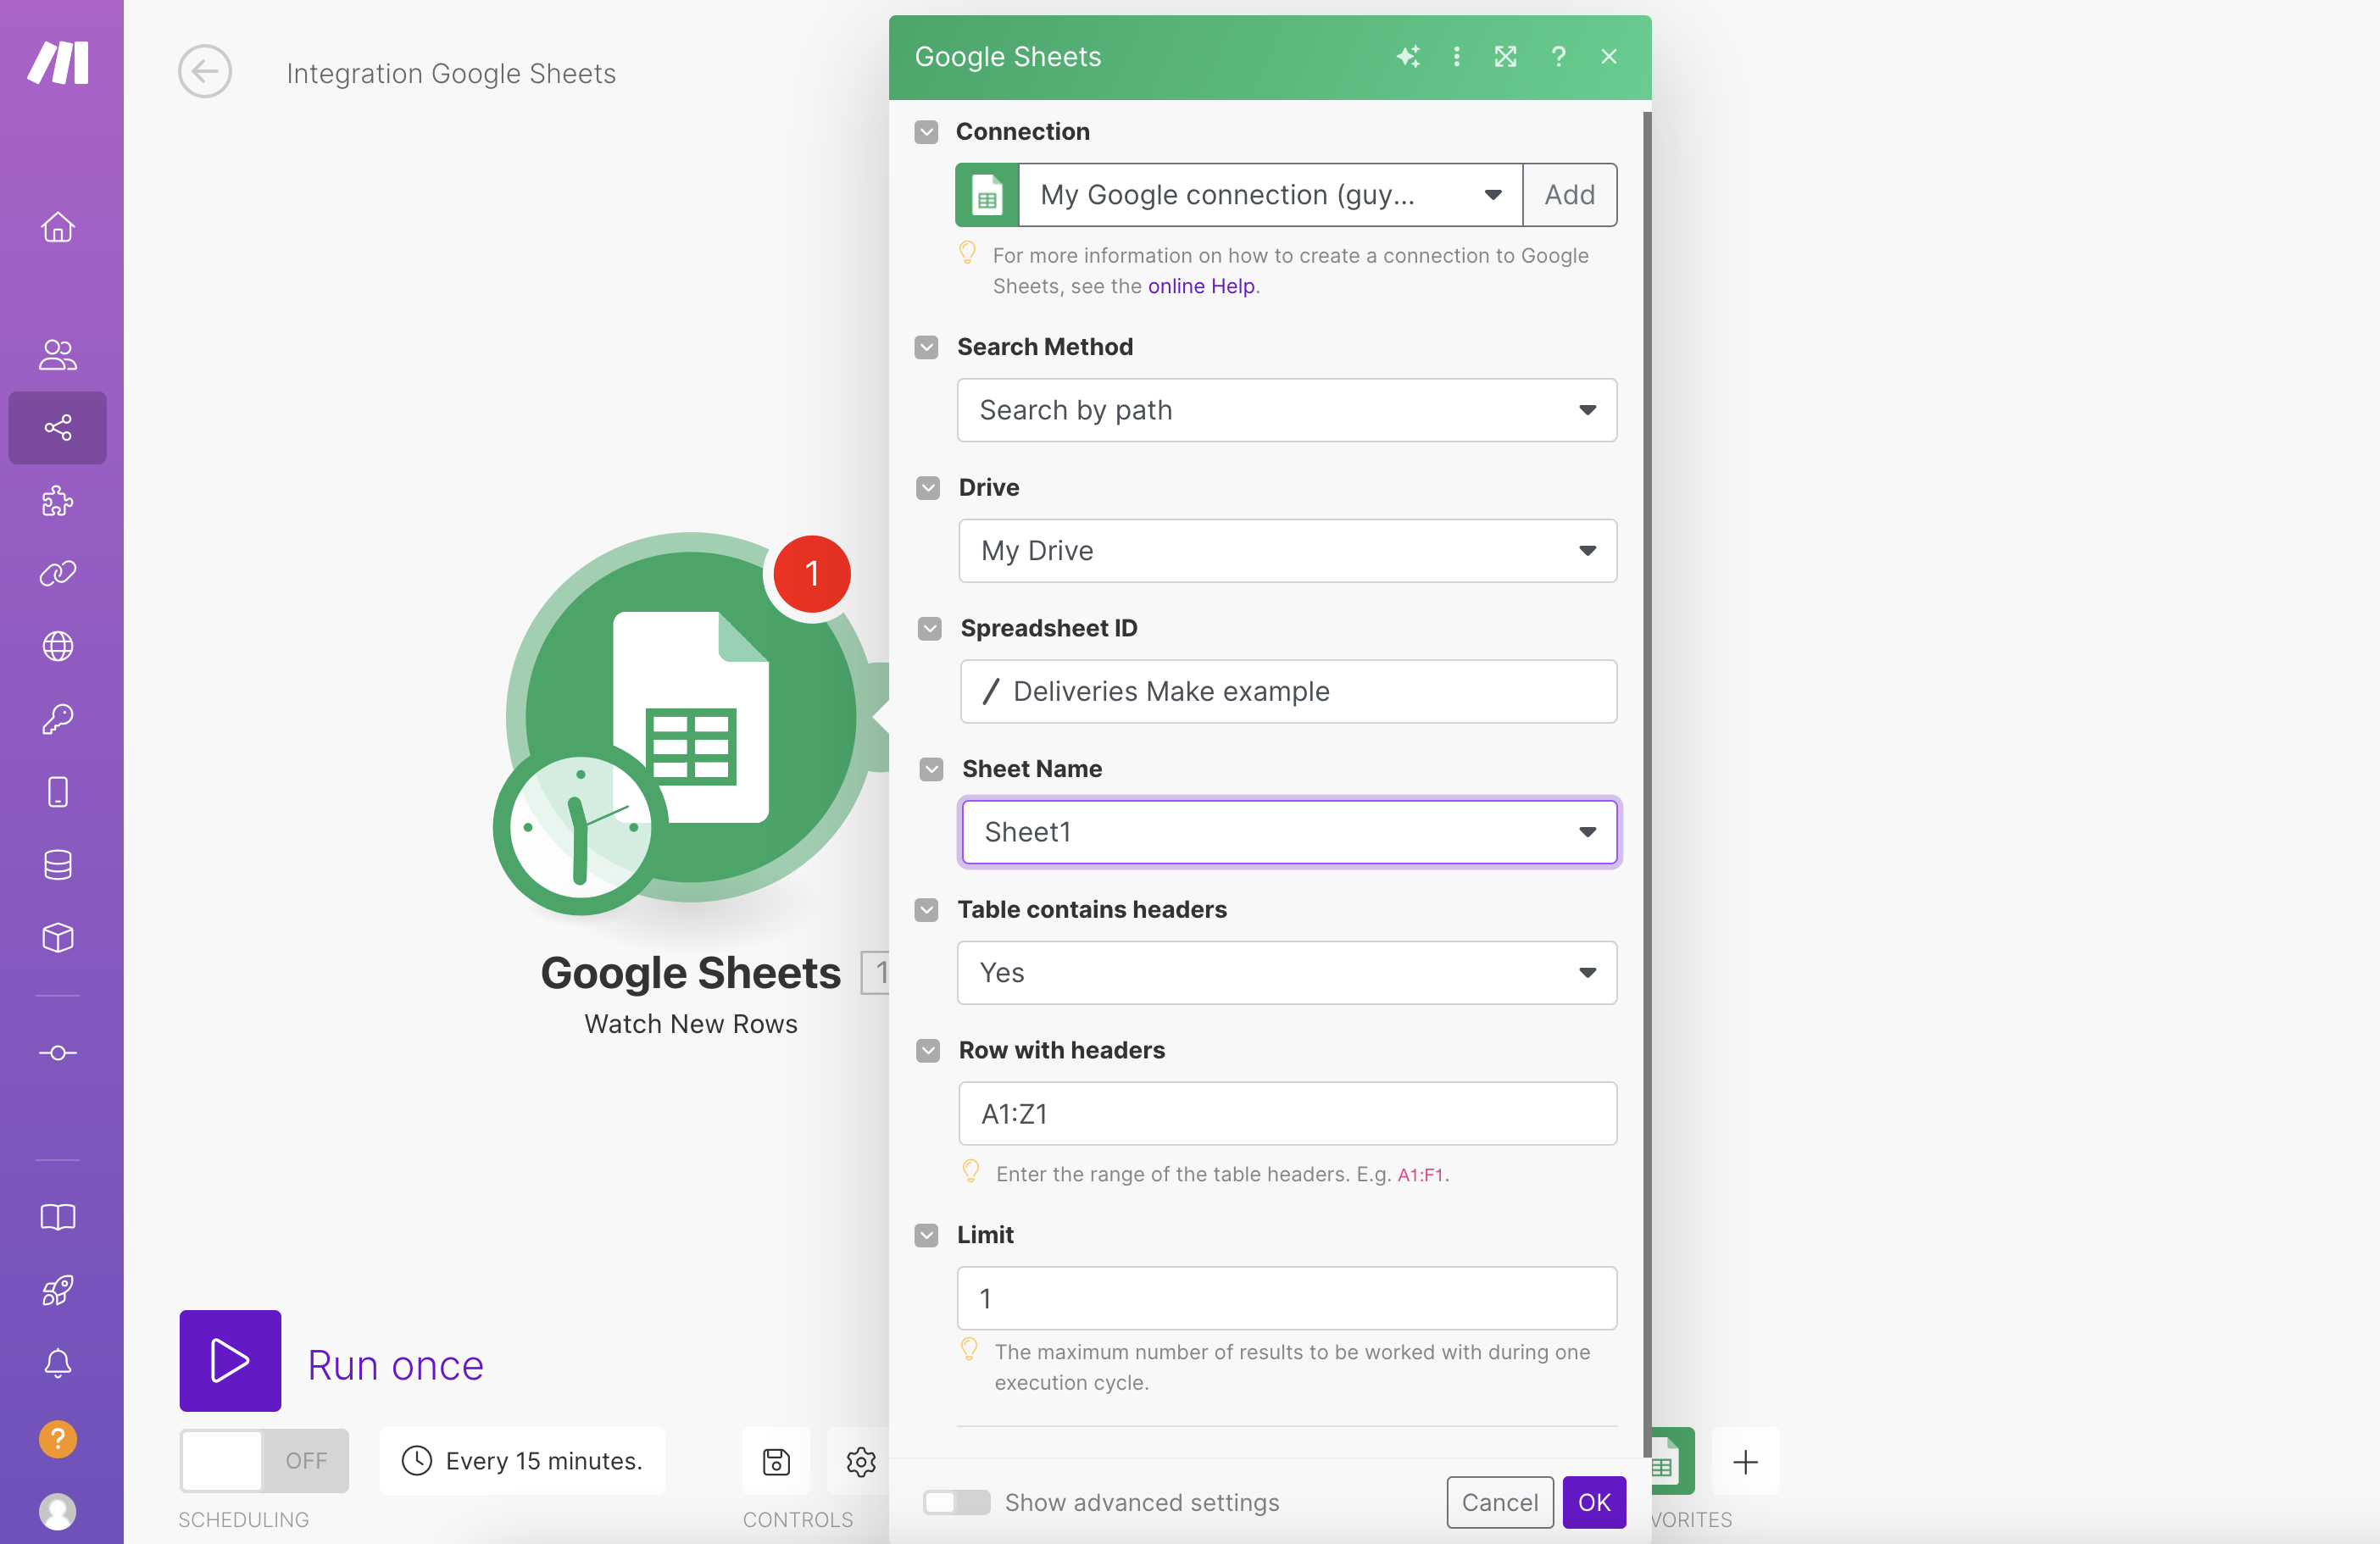Click the Make logo in the sidebar
Screen dimensions: 2380x1544
pos(59,62)
